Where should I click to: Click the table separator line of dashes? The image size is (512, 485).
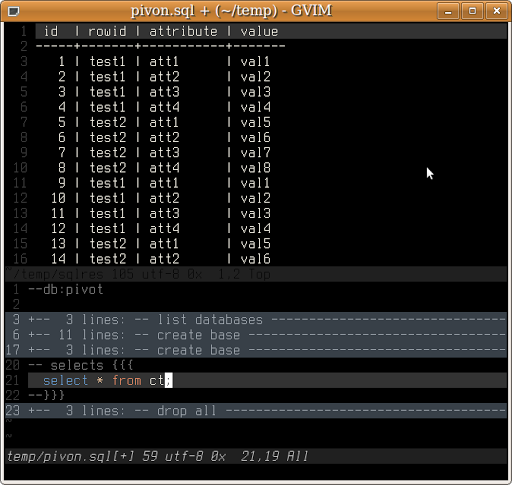click(x=160, y=46)
